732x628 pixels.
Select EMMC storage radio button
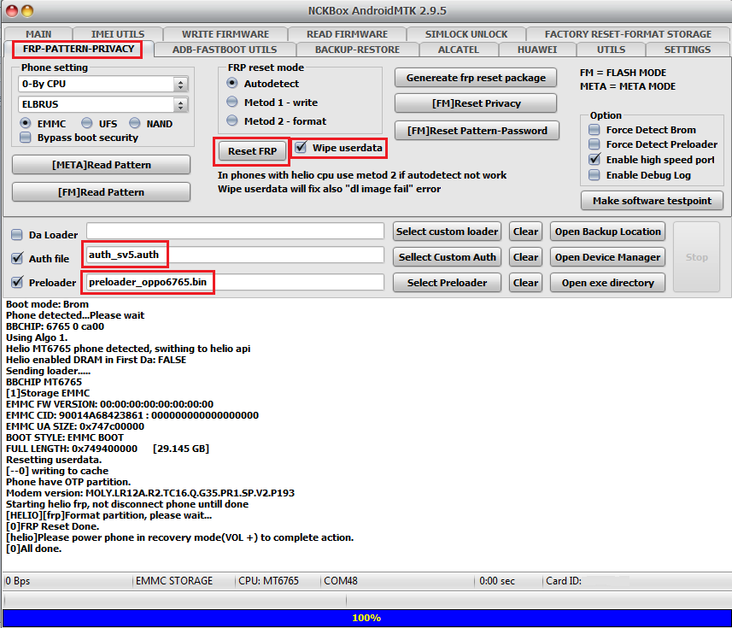pyautogui.click(x=25, y=123)
